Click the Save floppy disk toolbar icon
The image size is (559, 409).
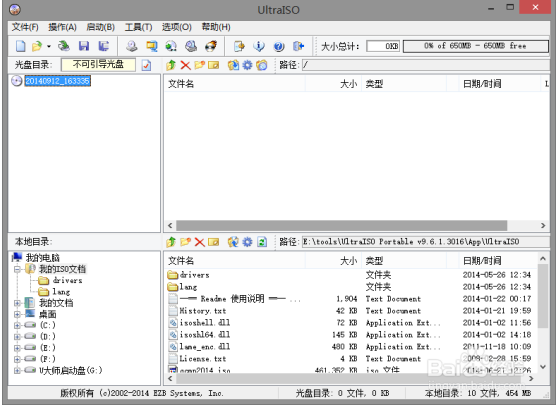pos(84,46)
